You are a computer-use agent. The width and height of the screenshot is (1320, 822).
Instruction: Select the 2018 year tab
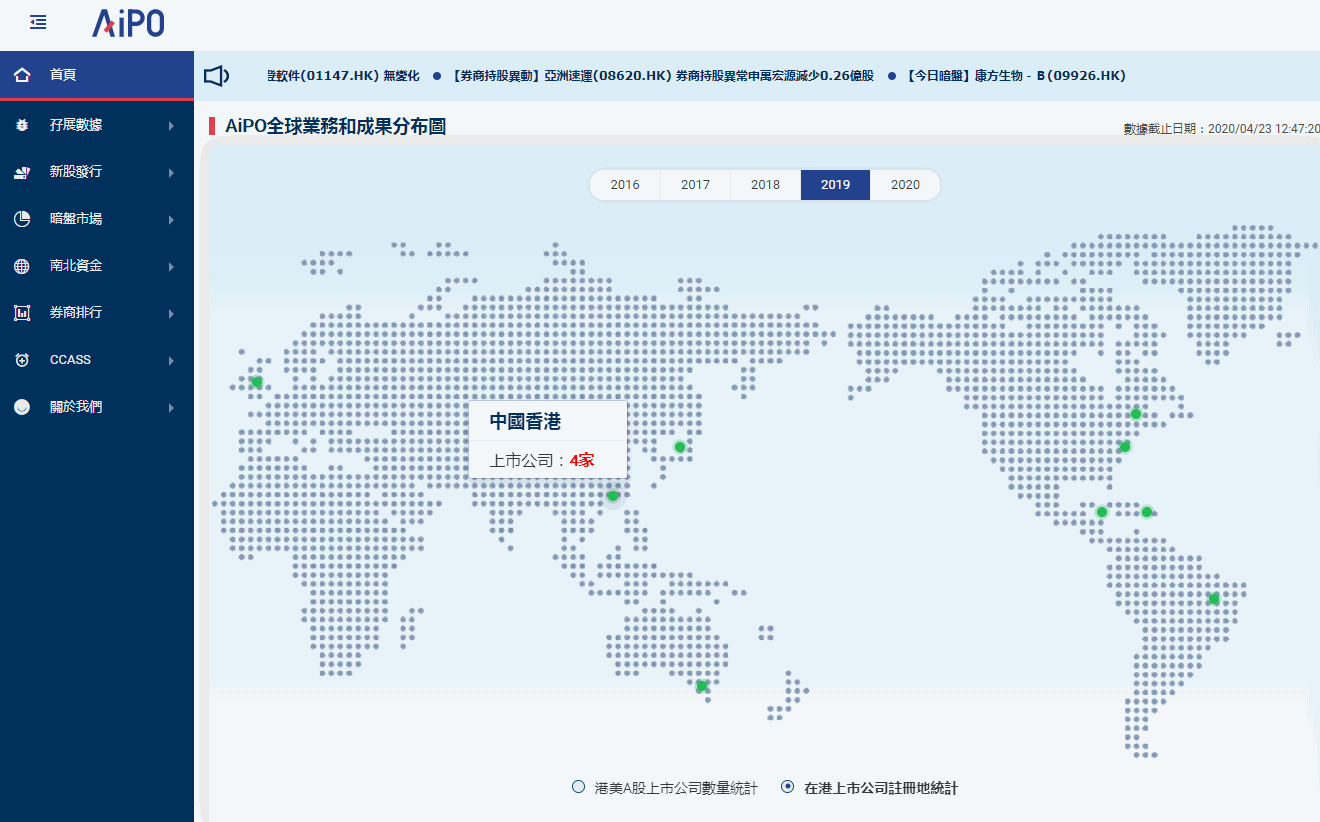765,185
